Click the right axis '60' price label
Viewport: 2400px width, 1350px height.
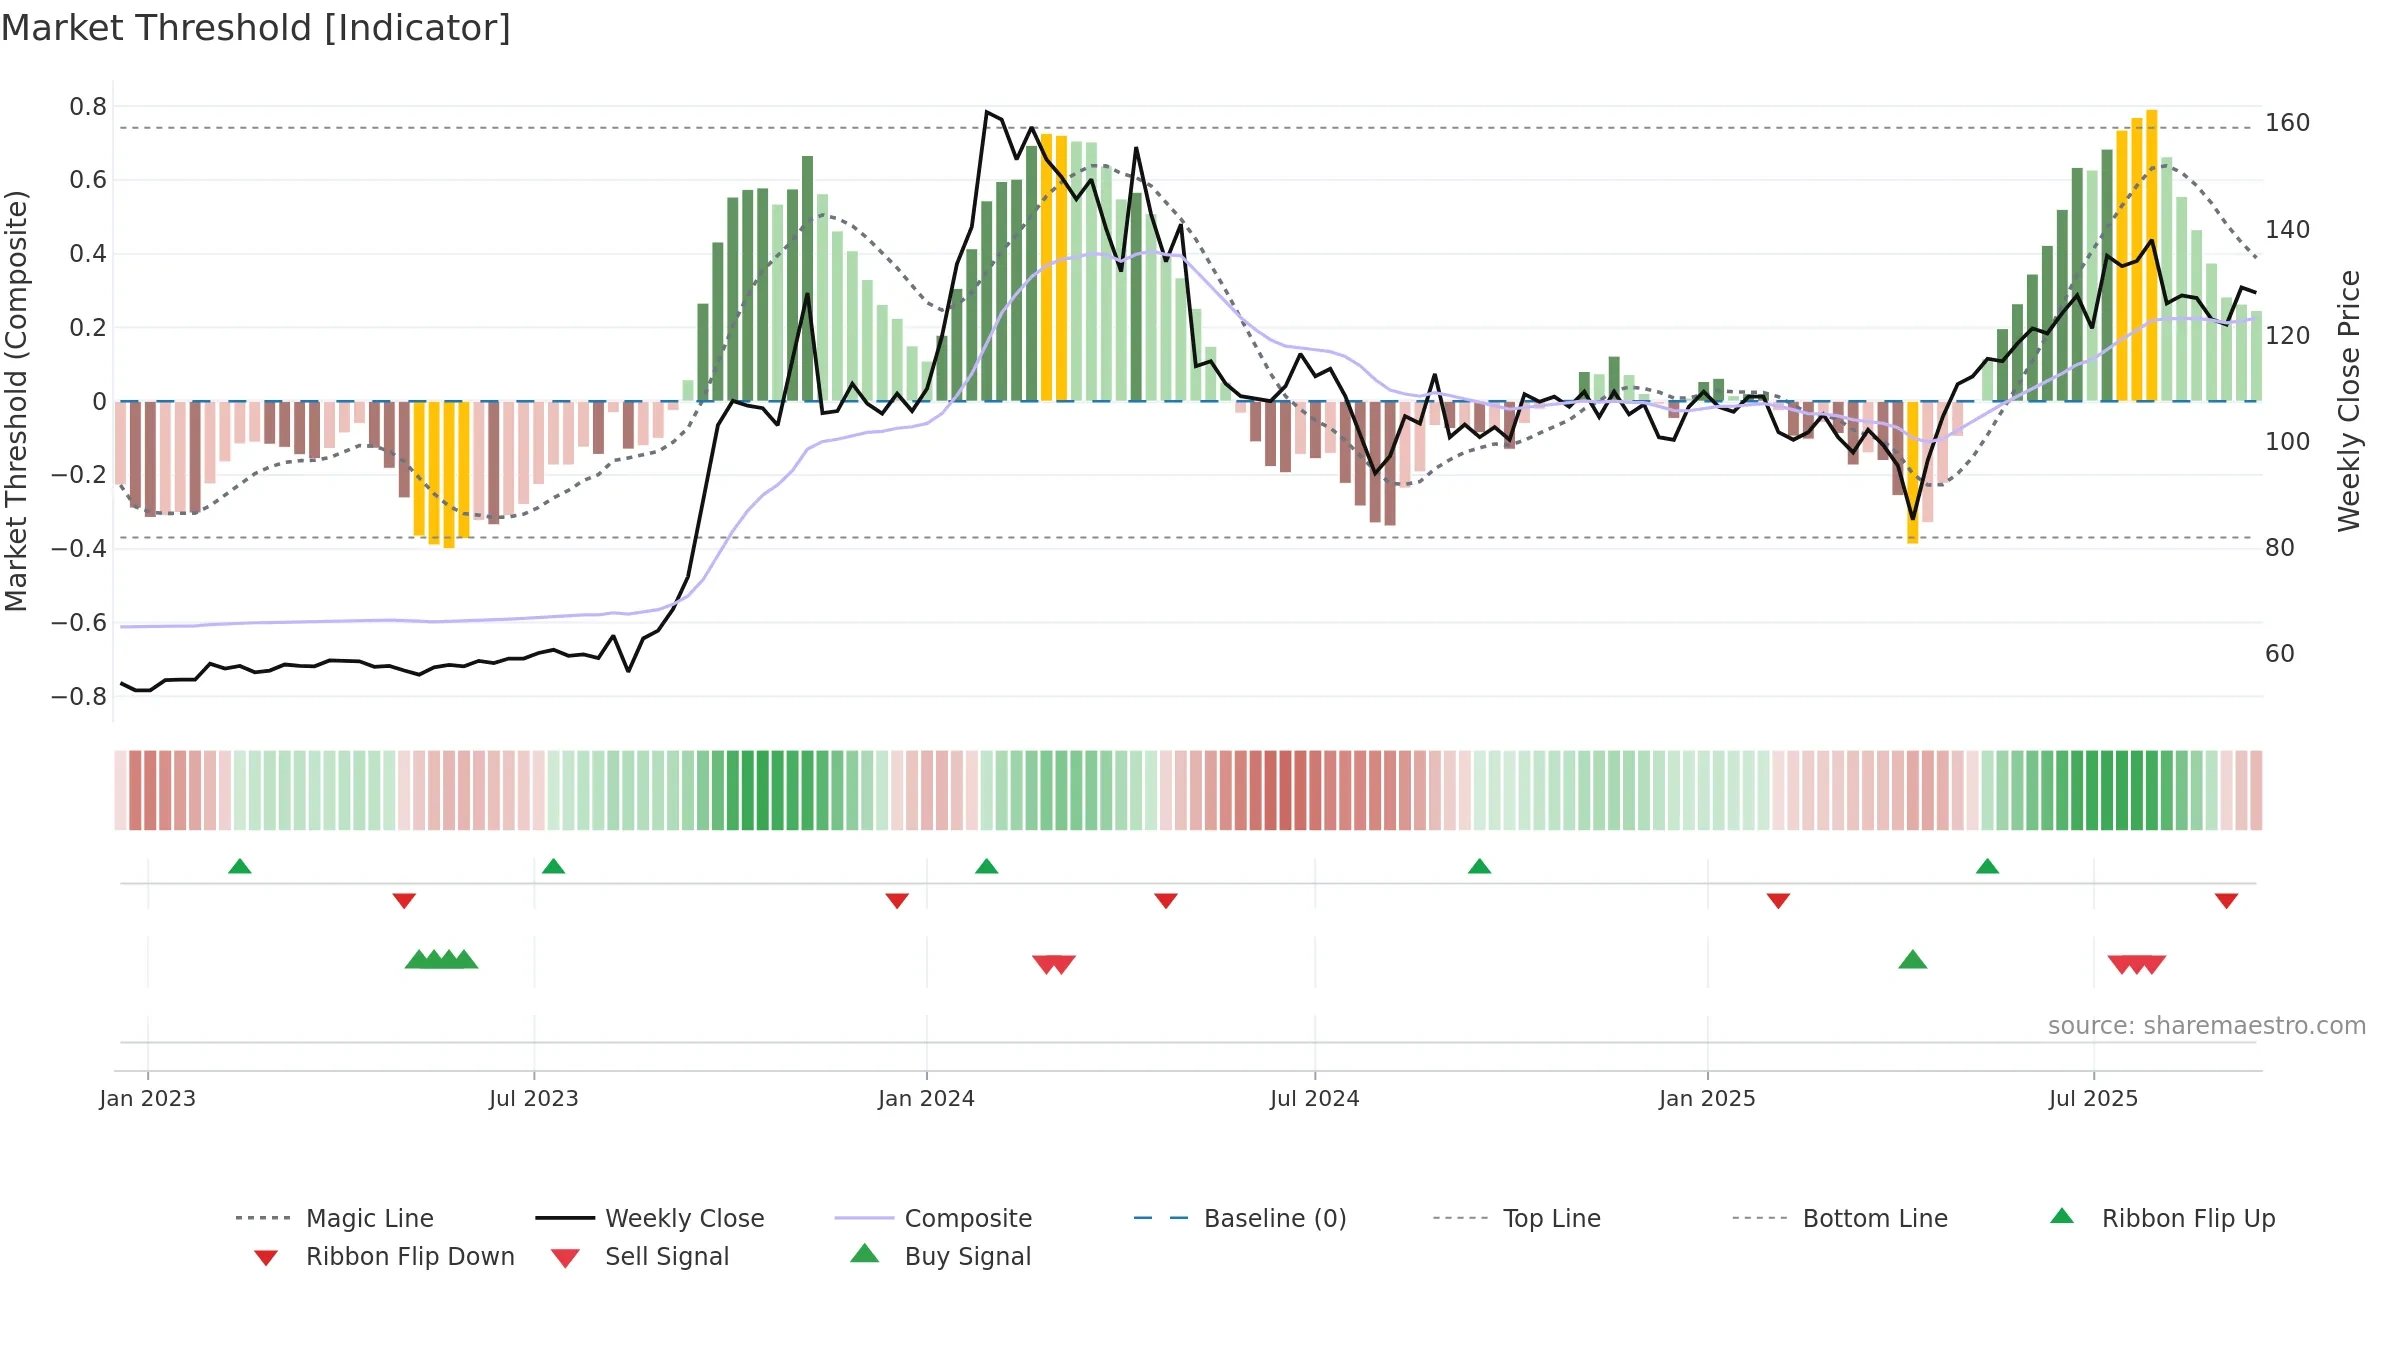[x=2280, y=654]
